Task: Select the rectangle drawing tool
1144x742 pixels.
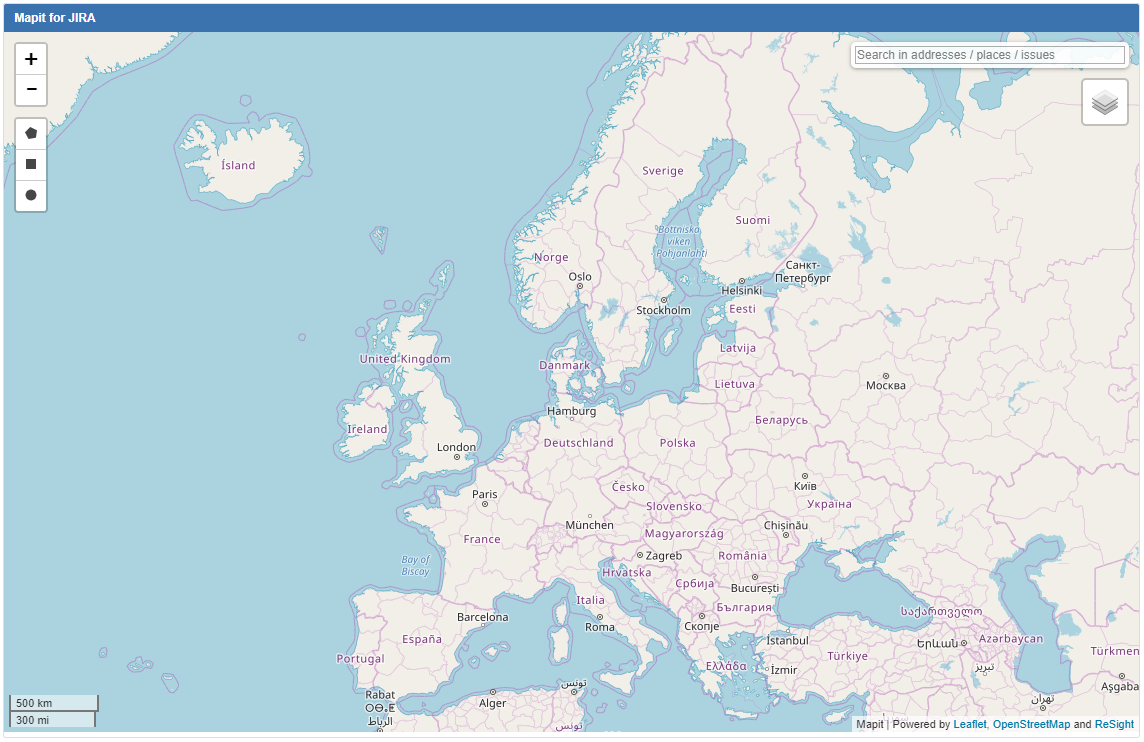Action: point(31,164)
